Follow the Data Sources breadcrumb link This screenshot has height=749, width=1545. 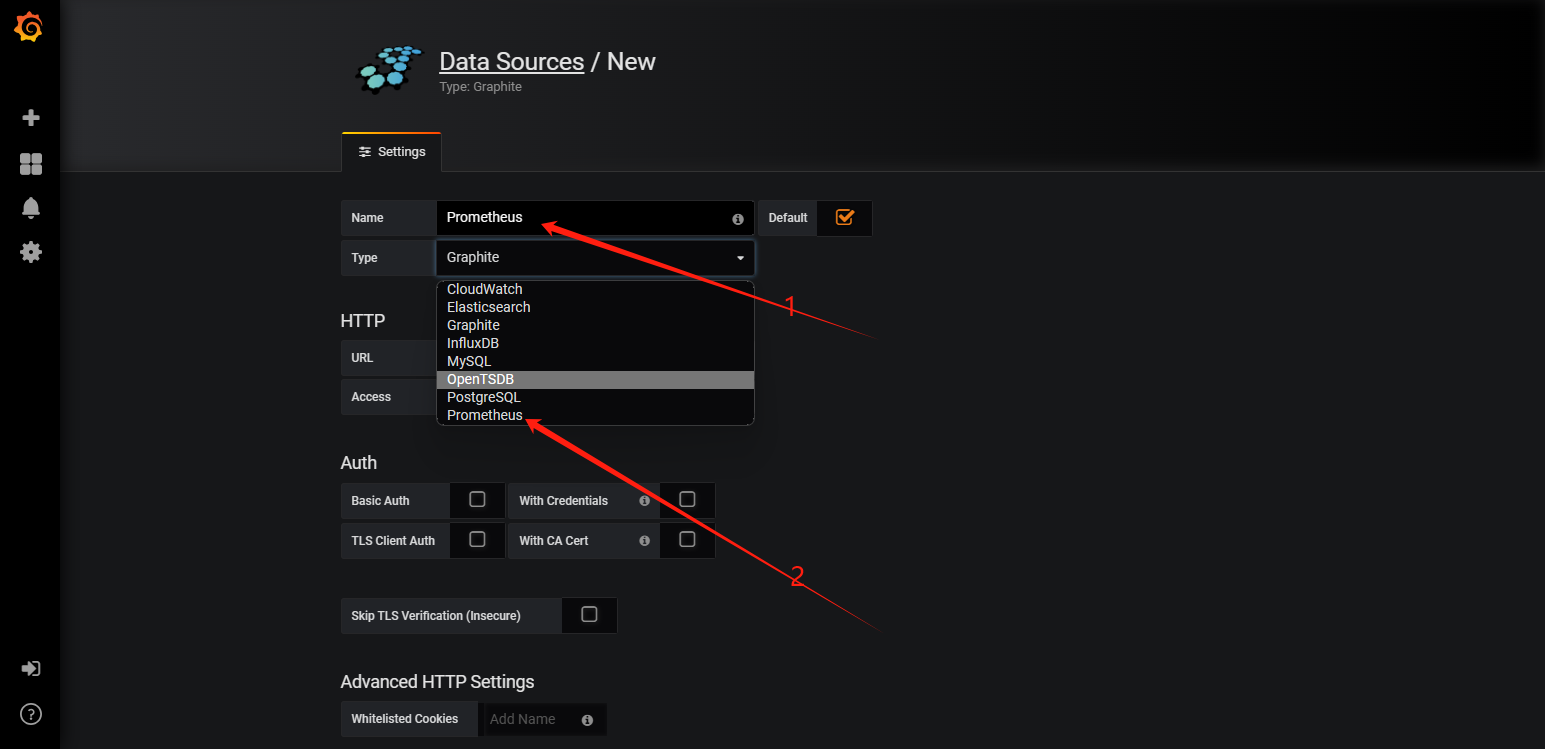(511, 62)
